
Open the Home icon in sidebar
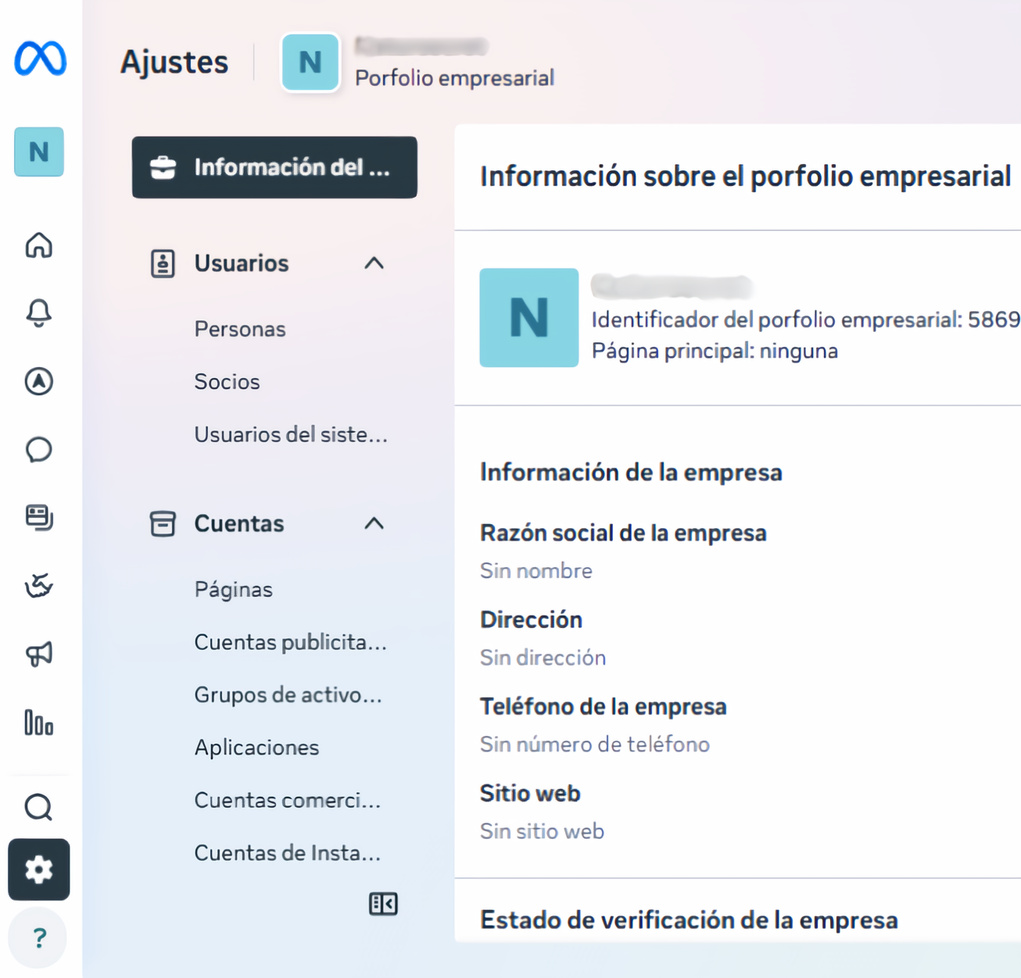39,245
